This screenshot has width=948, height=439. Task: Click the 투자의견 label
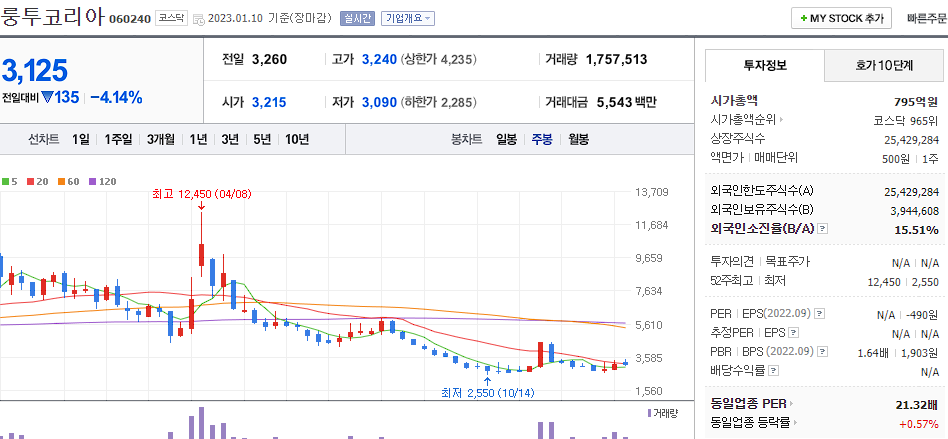tap(732, 262)
